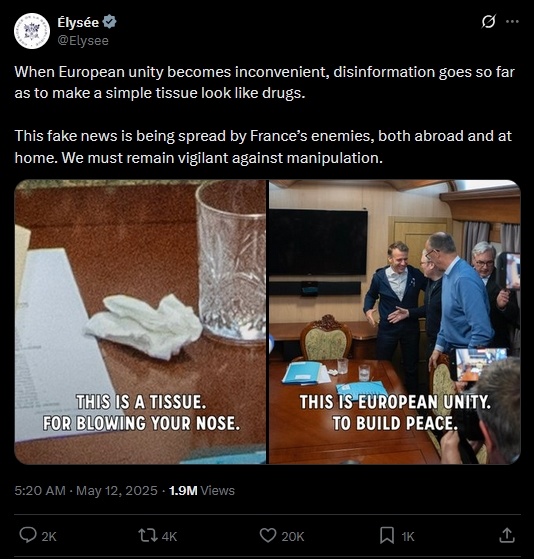Click the blue verified badge
This screenshot has height=559, width=534.
[x=109, y=22]
